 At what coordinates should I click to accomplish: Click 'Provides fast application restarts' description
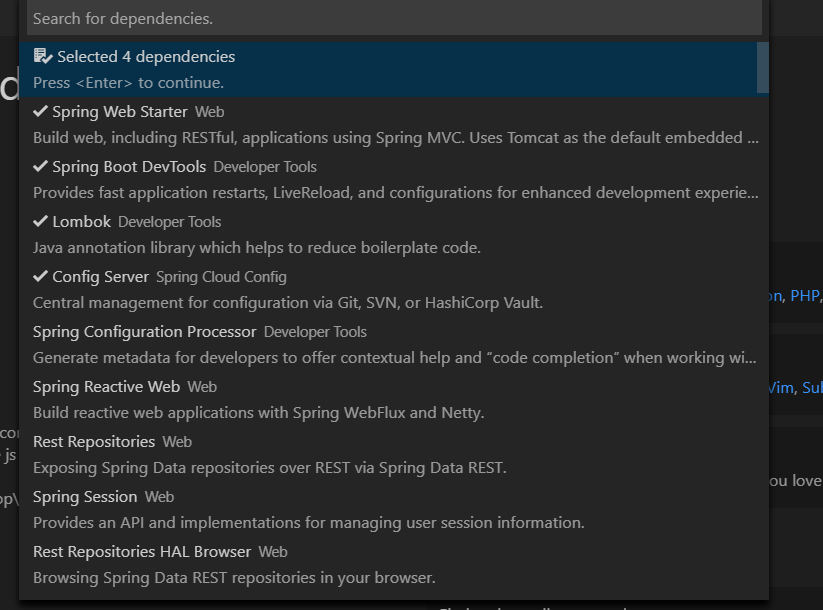pos(396,193)
